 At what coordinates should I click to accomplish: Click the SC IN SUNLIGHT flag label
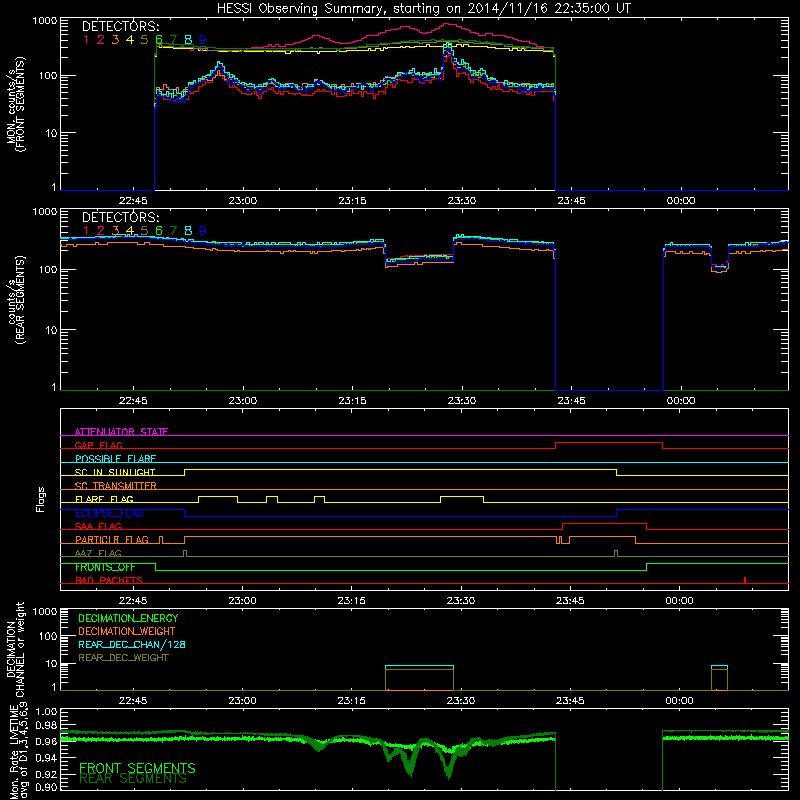point(115,472)
